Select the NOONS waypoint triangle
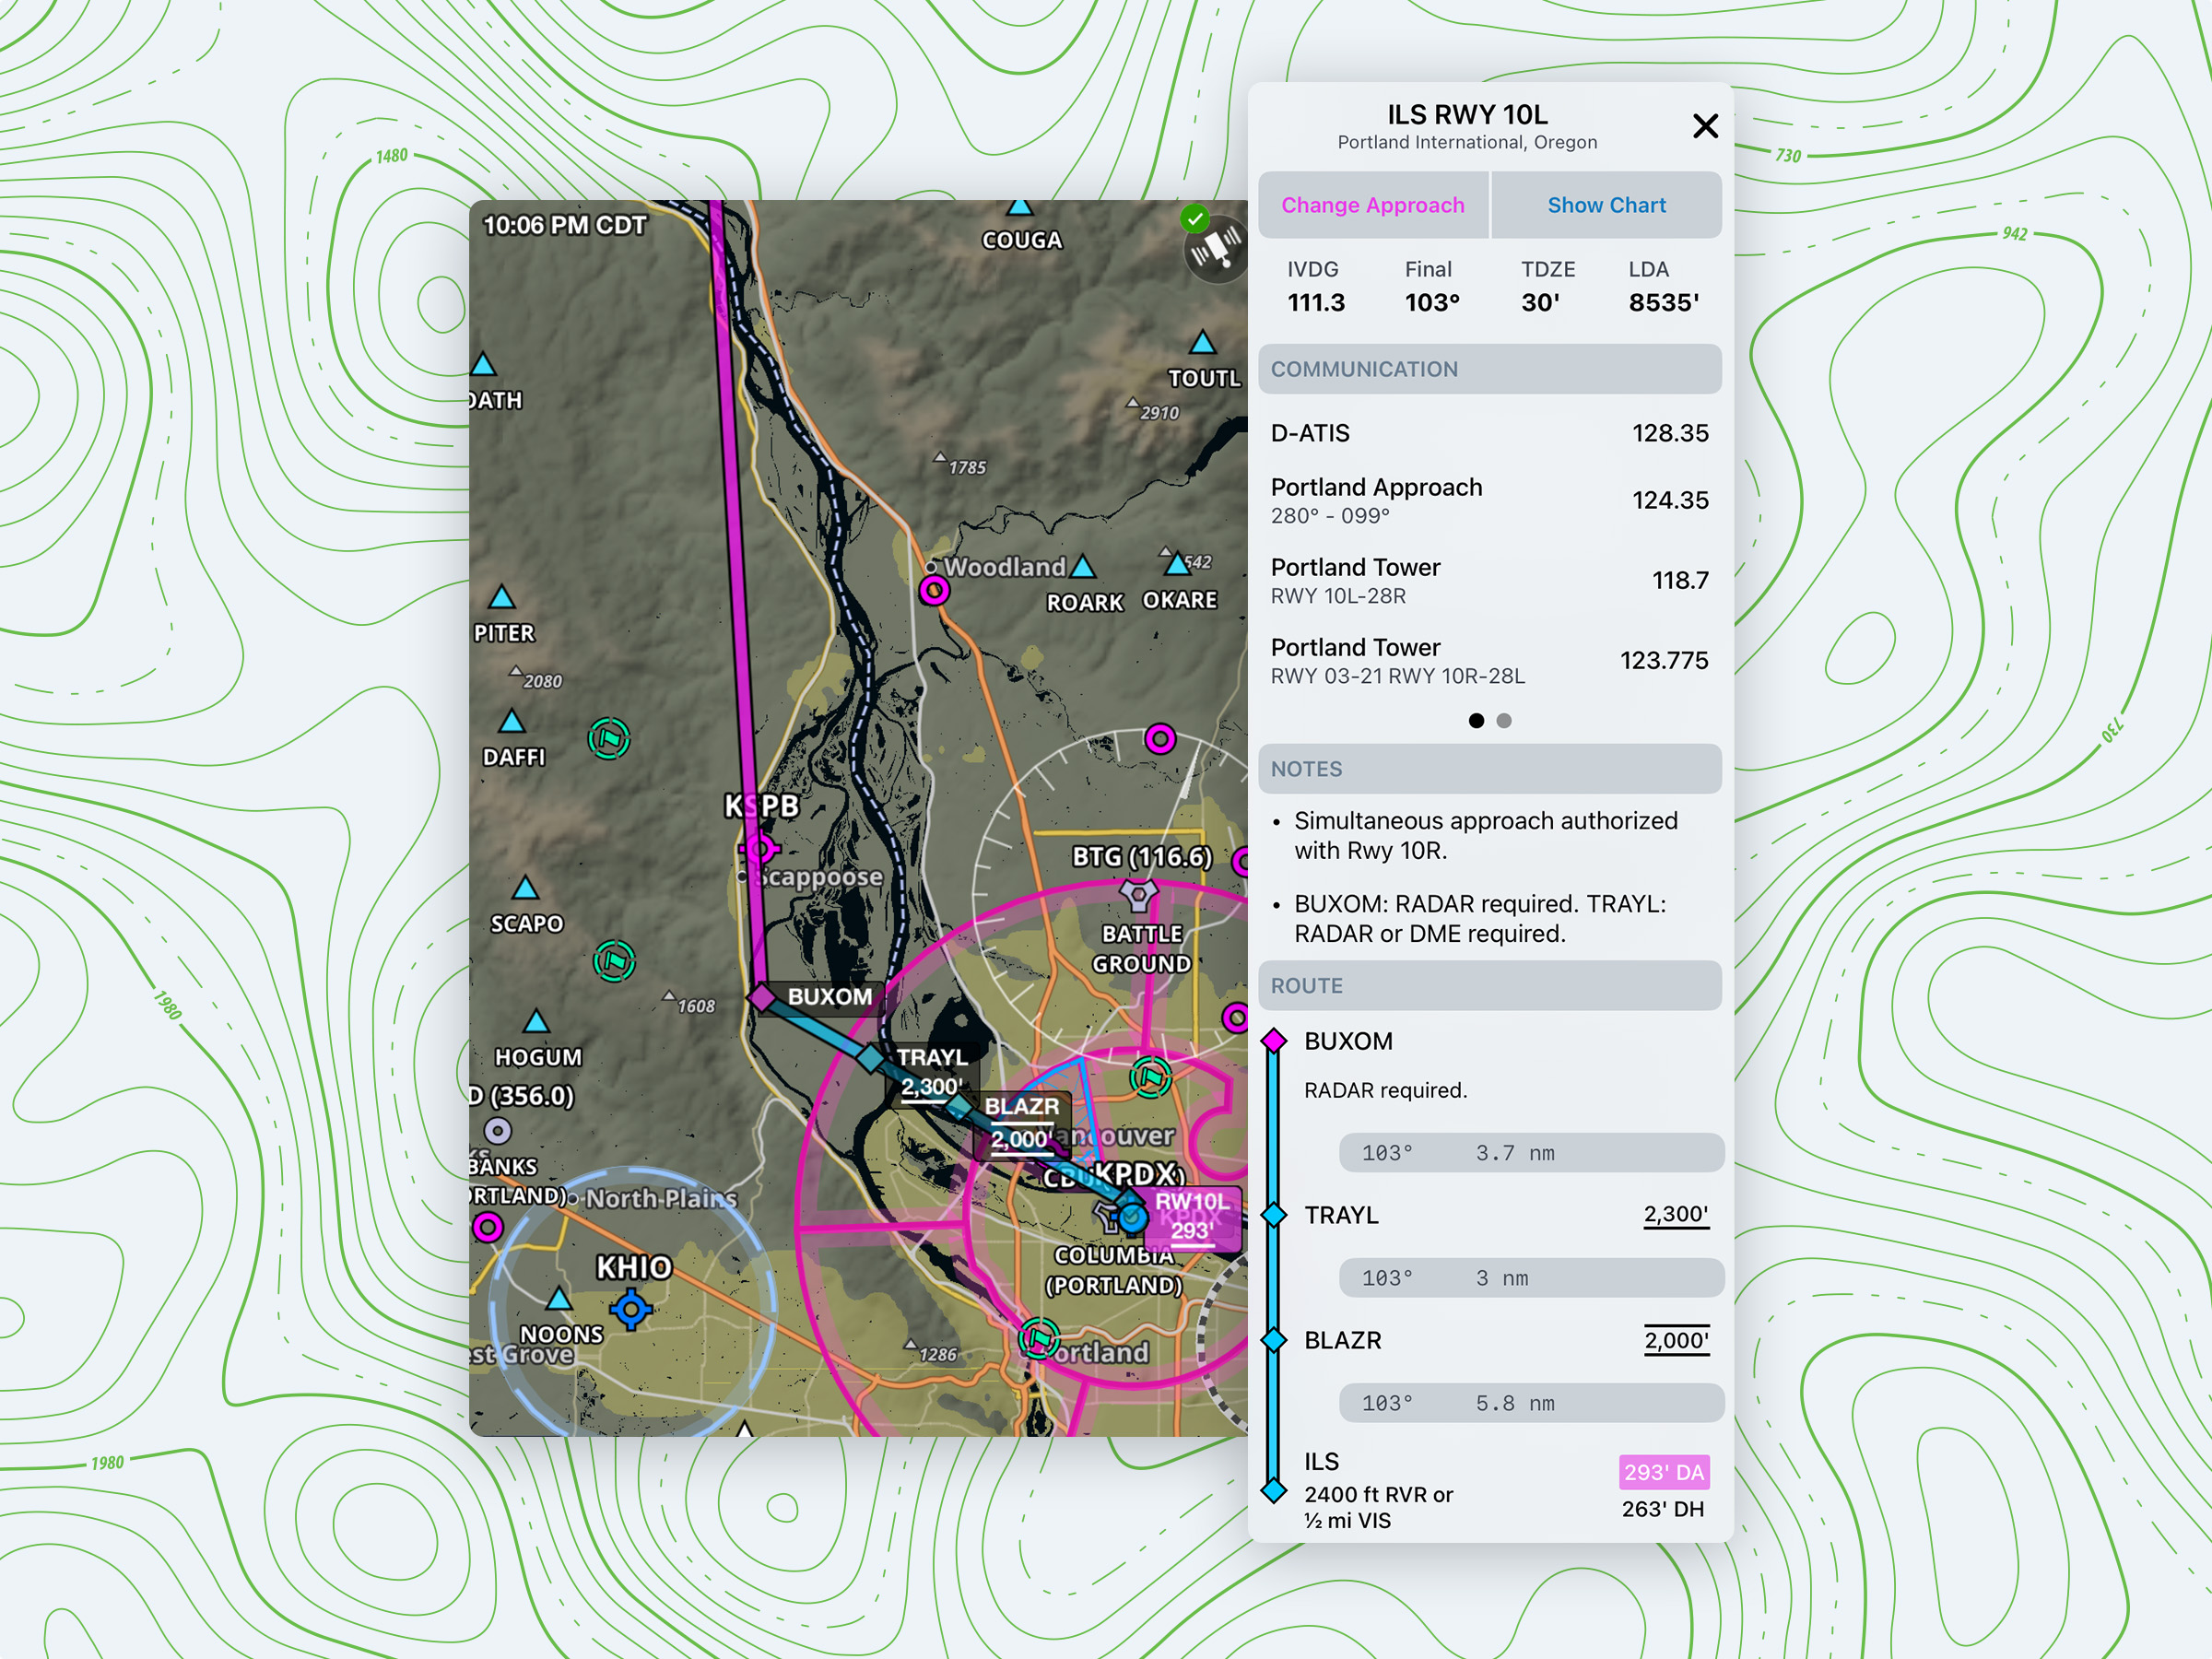The width and height of the screenshot is (2212, 1659). [x=559, y=1299]
